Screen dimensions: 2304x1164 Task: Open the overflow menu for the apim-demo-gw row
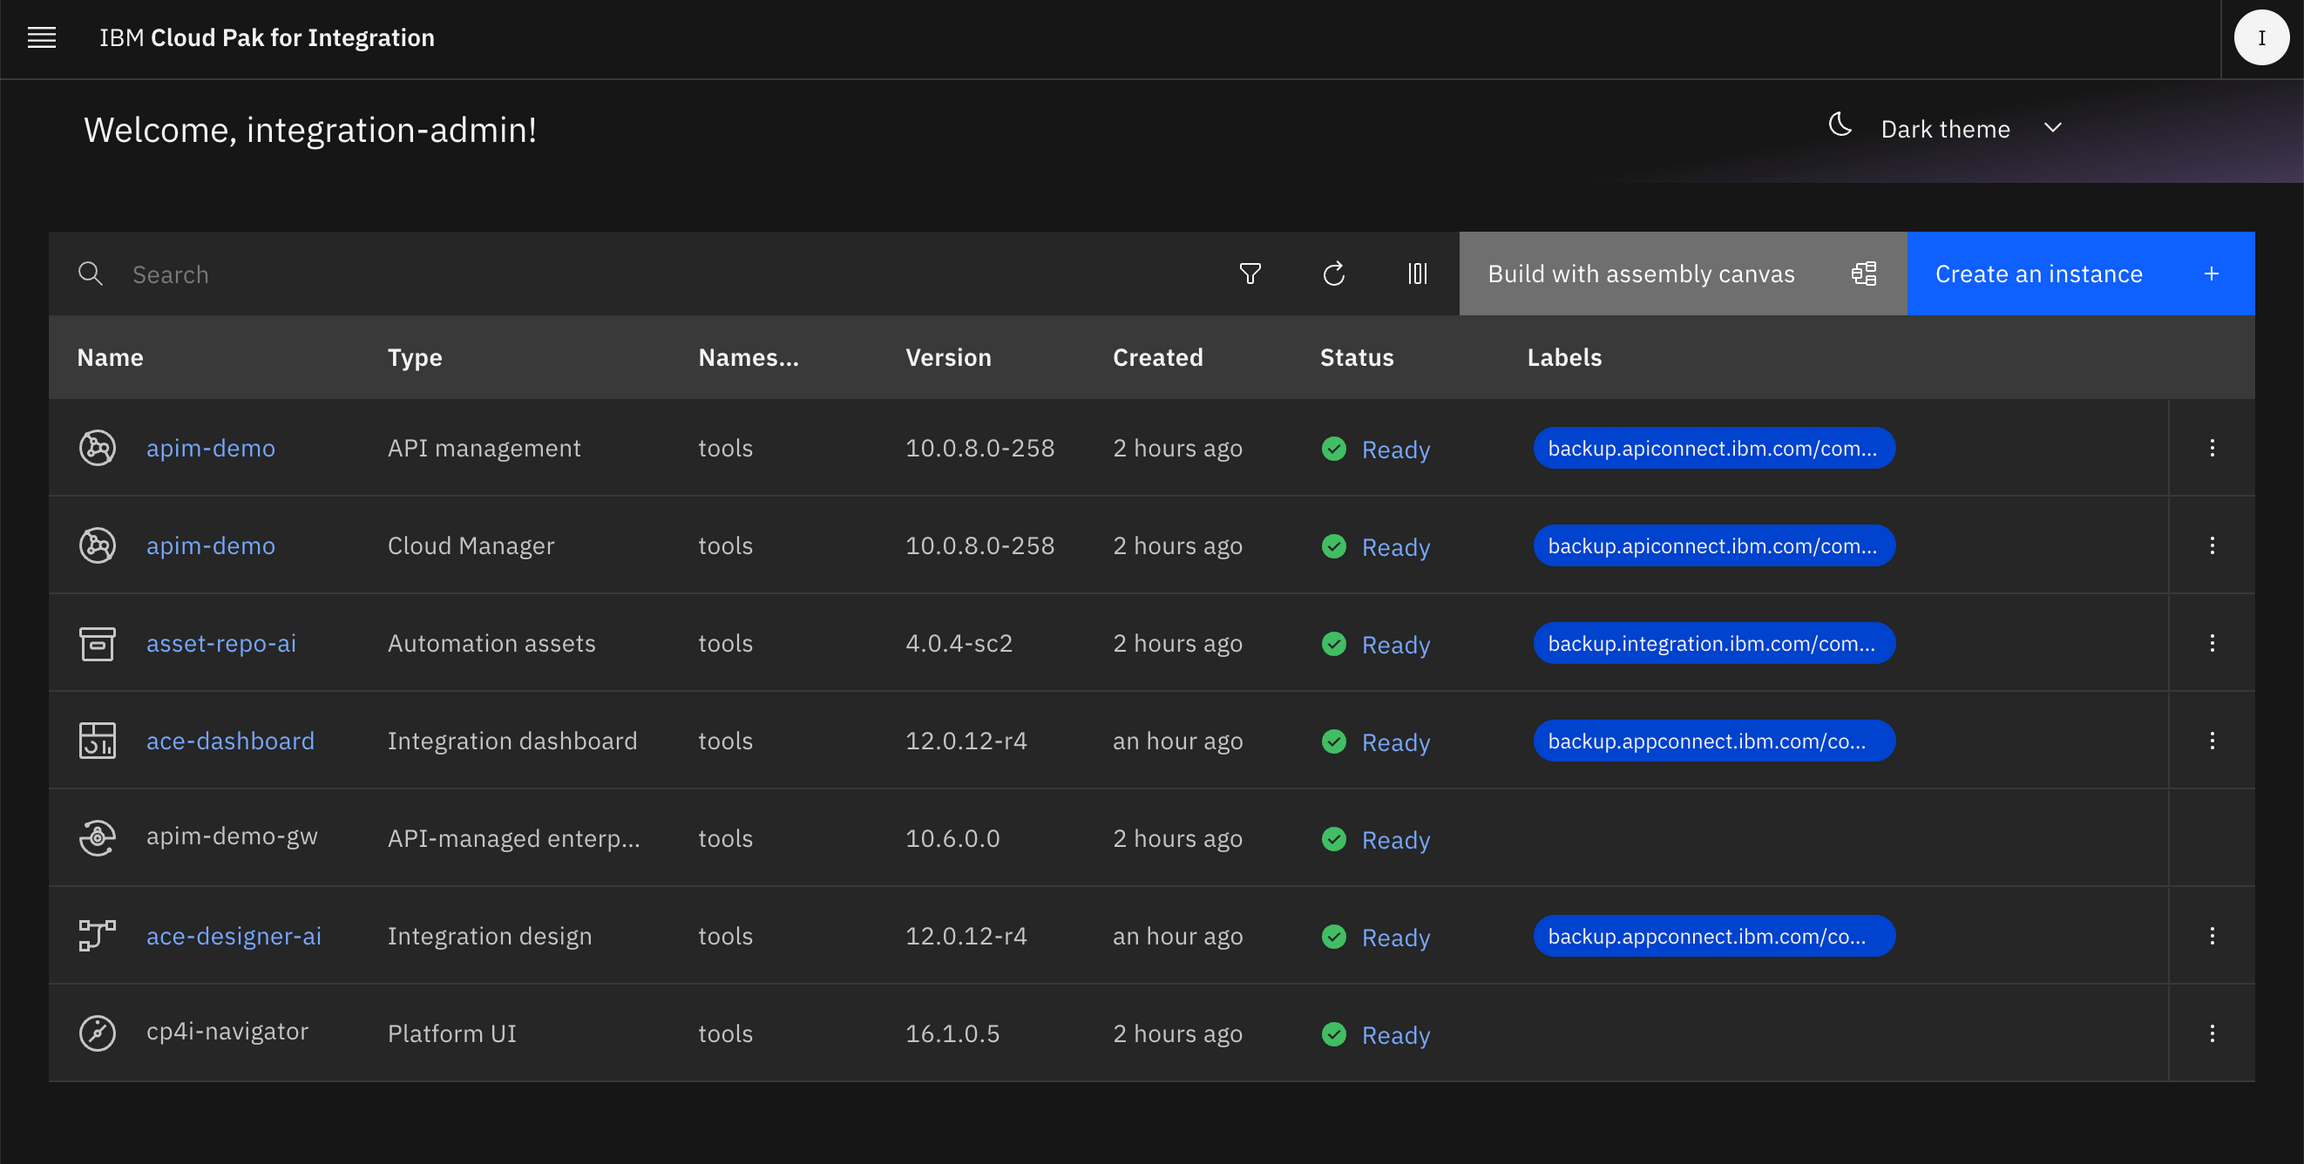tap(2212, 838)
